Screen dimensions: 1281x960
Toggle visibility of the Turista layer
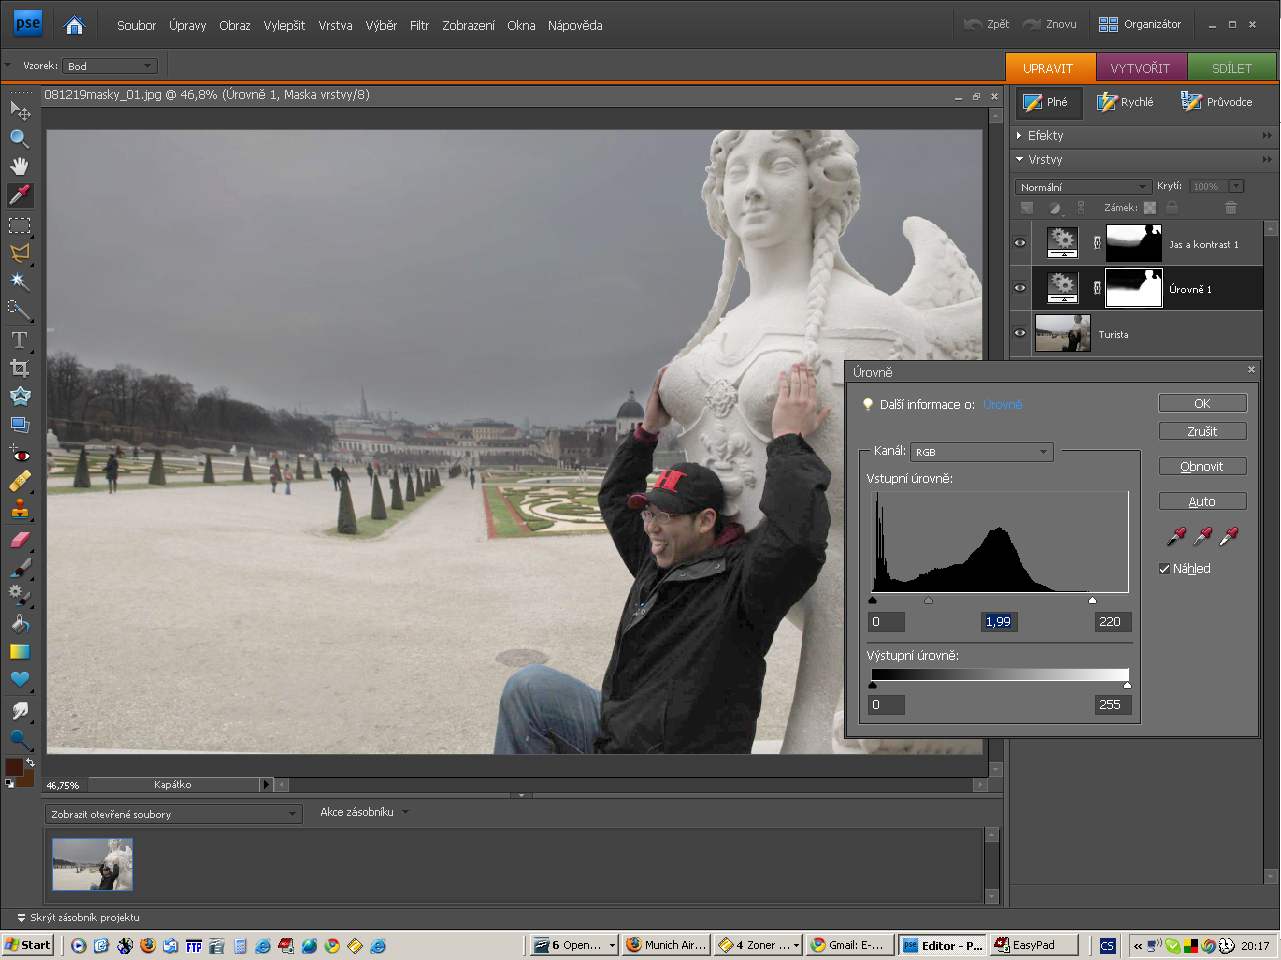click(1020, 333)
